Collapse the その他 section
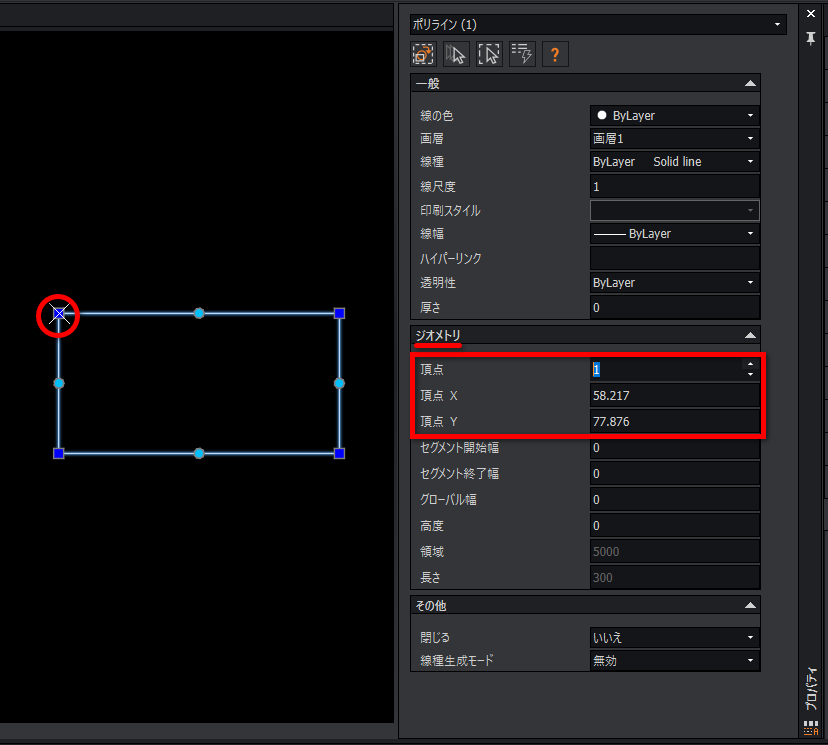 [750, 606]
